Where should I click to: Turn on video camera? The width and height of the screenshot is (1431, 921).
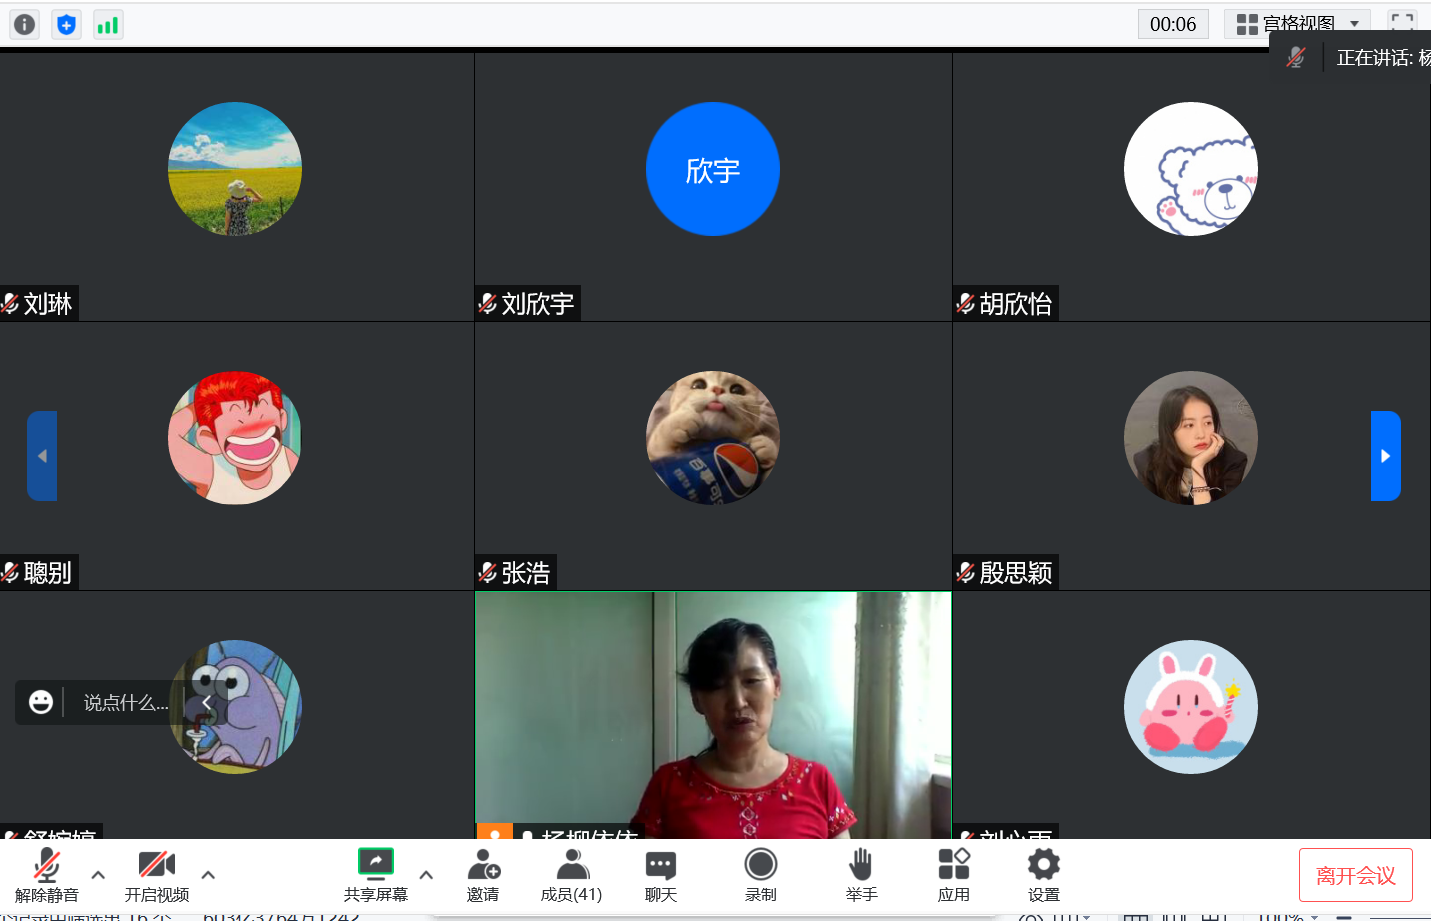pyautogui.click(x=157, y=875)
